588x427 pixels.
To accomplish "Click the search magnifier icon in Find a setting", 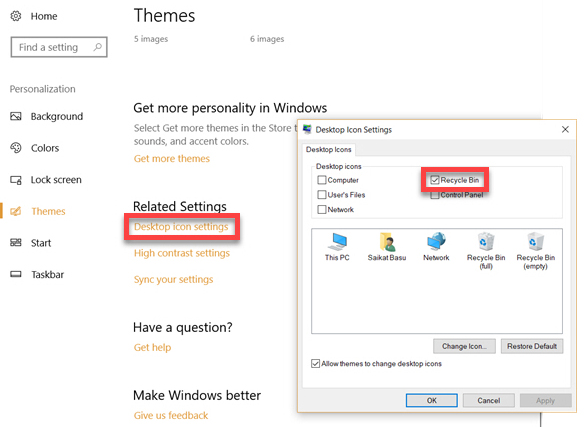I will (x=98, y=47).
